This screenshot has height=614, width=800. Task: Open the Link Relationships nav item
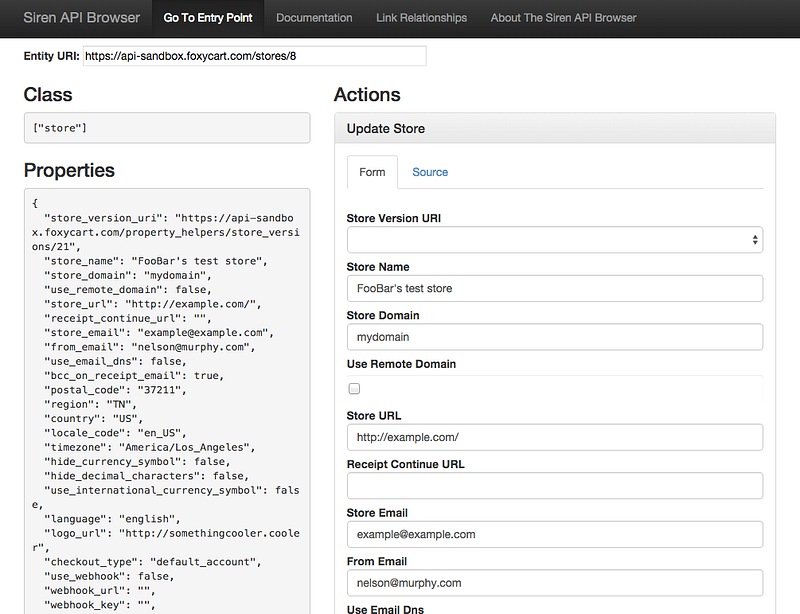[x=421, y=18]
